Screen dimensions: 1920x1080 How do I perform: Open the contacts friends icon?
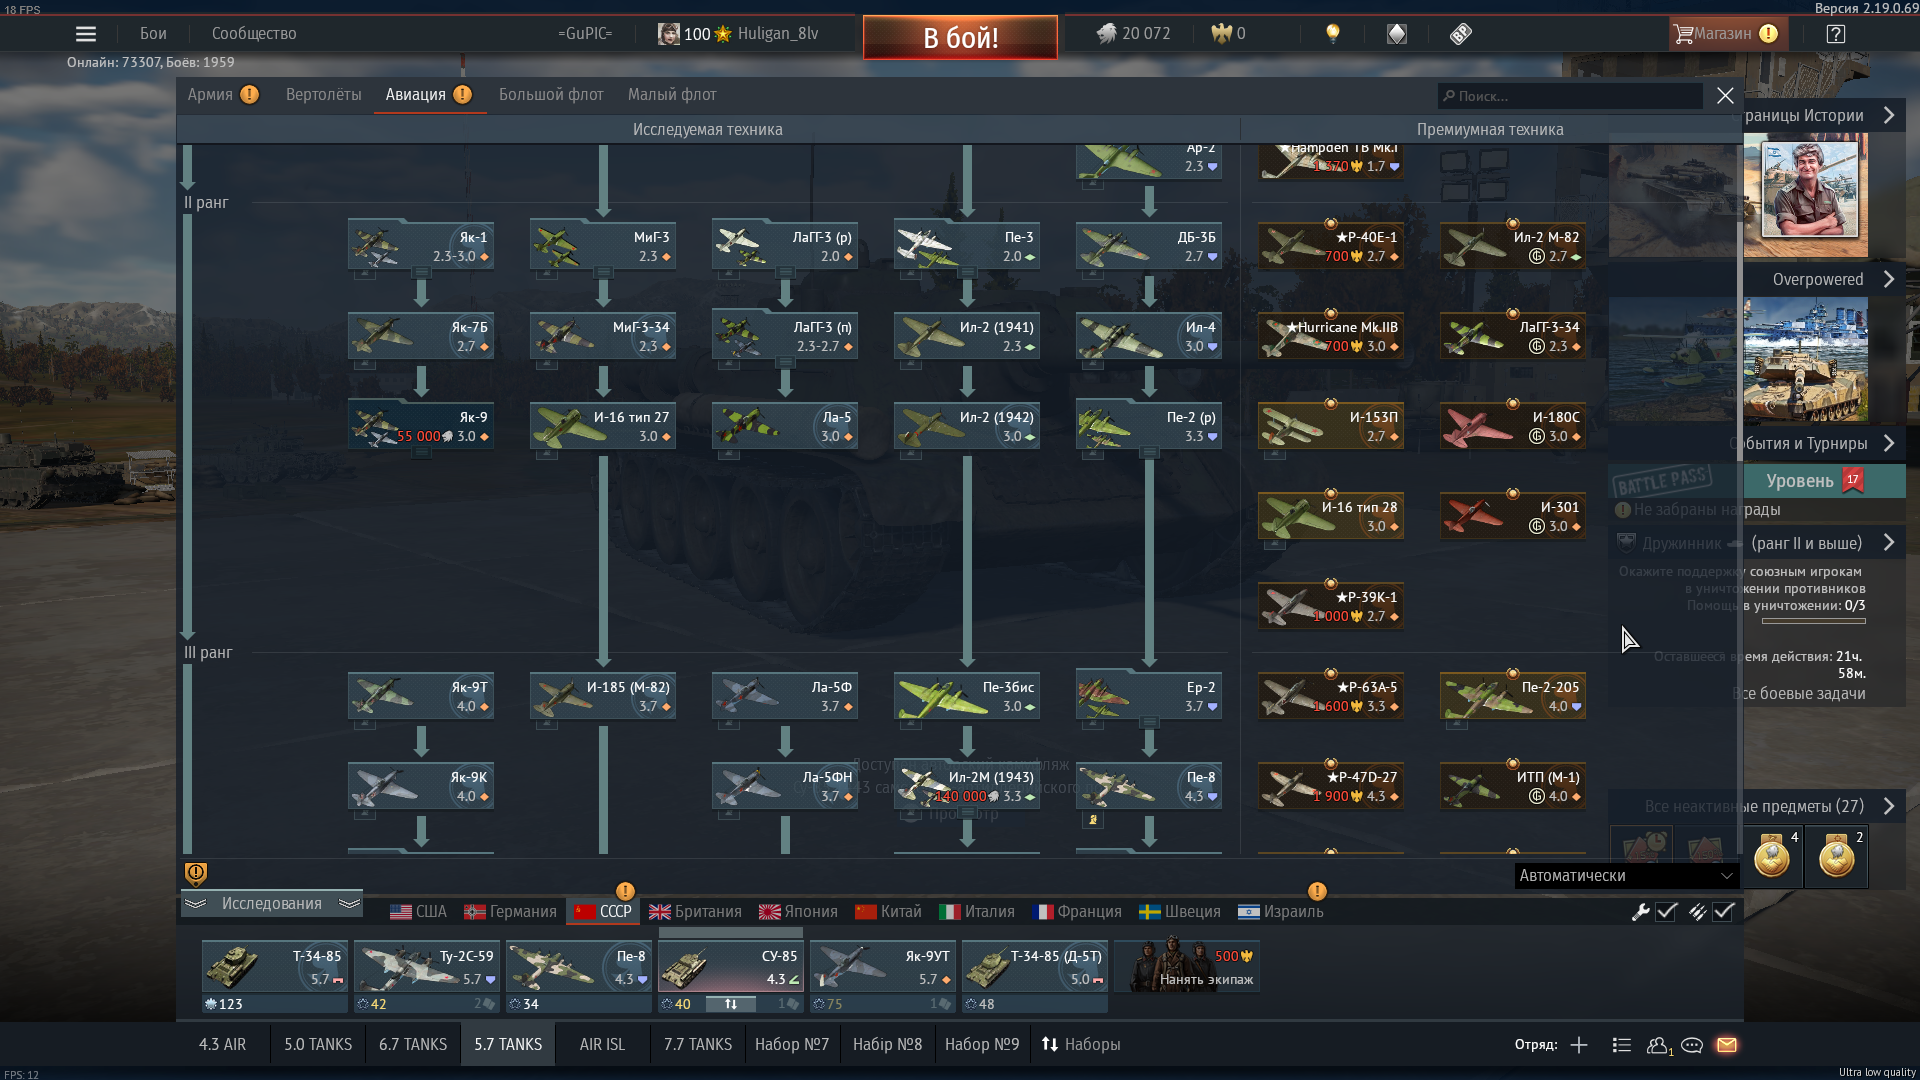click(x=1659, y=1045)
